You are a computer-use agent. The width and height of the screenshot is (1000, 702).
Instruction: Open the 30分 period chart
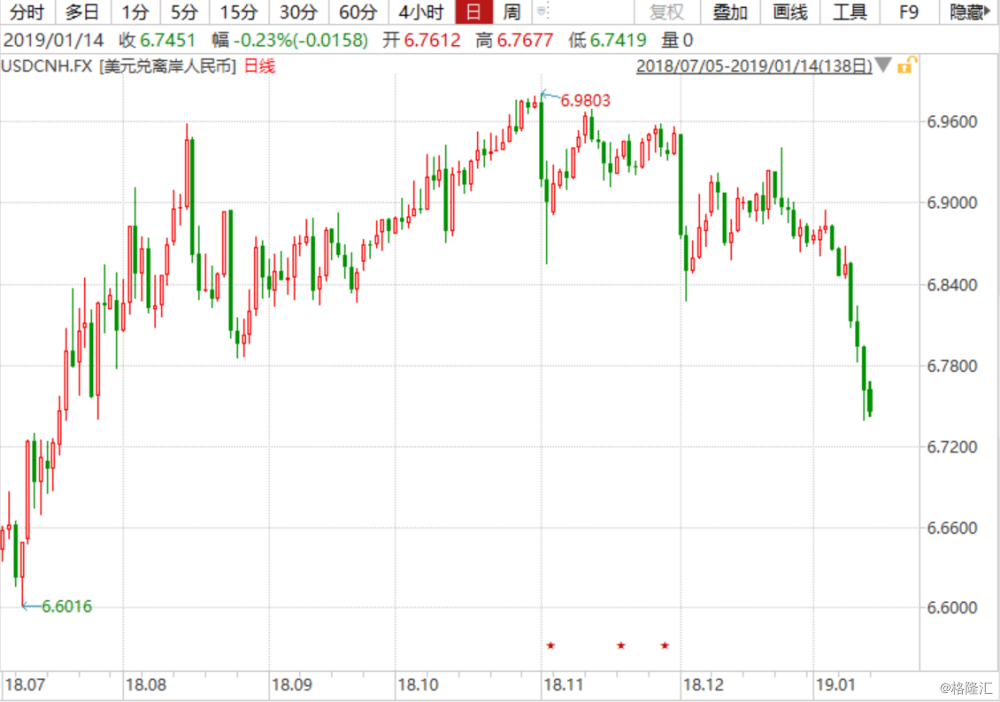[297, 13]
